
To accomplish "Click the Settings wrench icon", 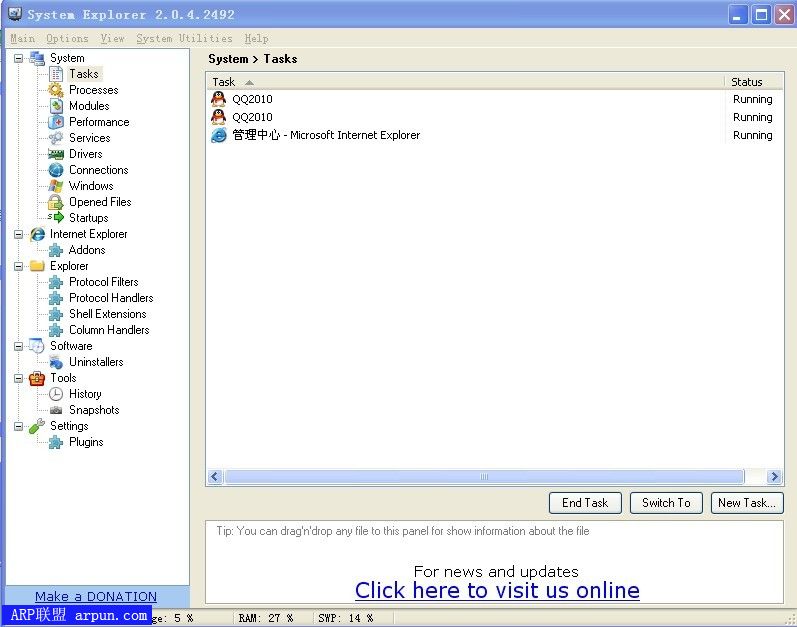I will pyautogui.click(x=37, y=426).
